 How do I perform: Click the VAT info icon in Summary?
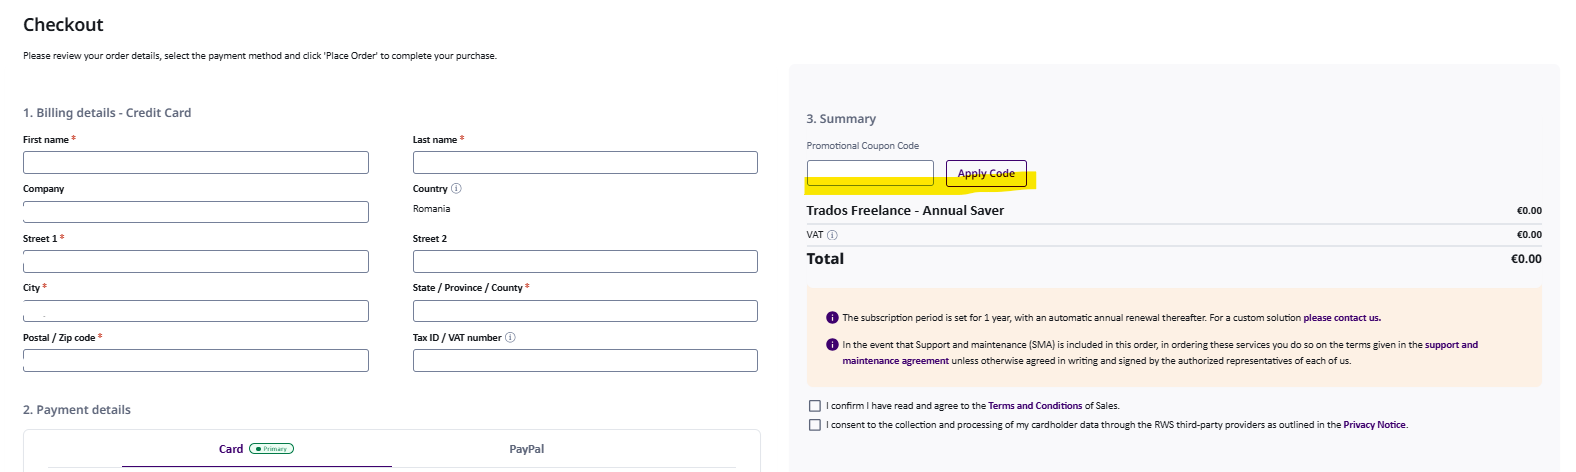(x=832, y=235)
